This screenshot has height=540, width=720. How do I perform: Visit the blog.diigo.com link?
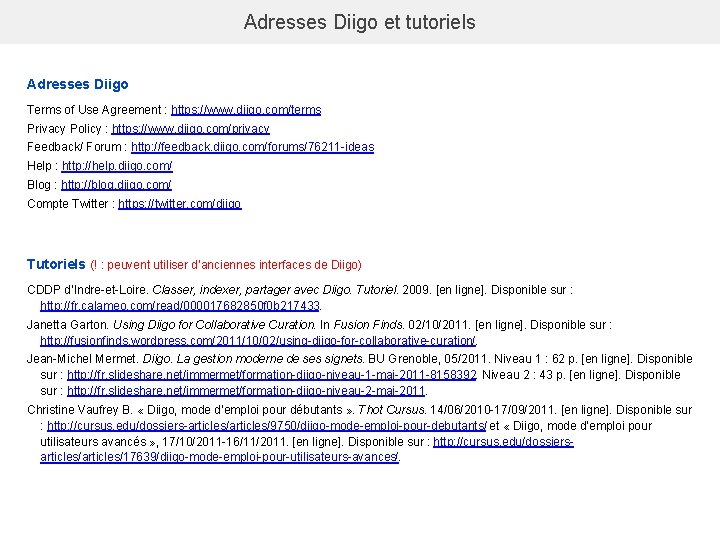pyautogui.click(x=116, y=185)
